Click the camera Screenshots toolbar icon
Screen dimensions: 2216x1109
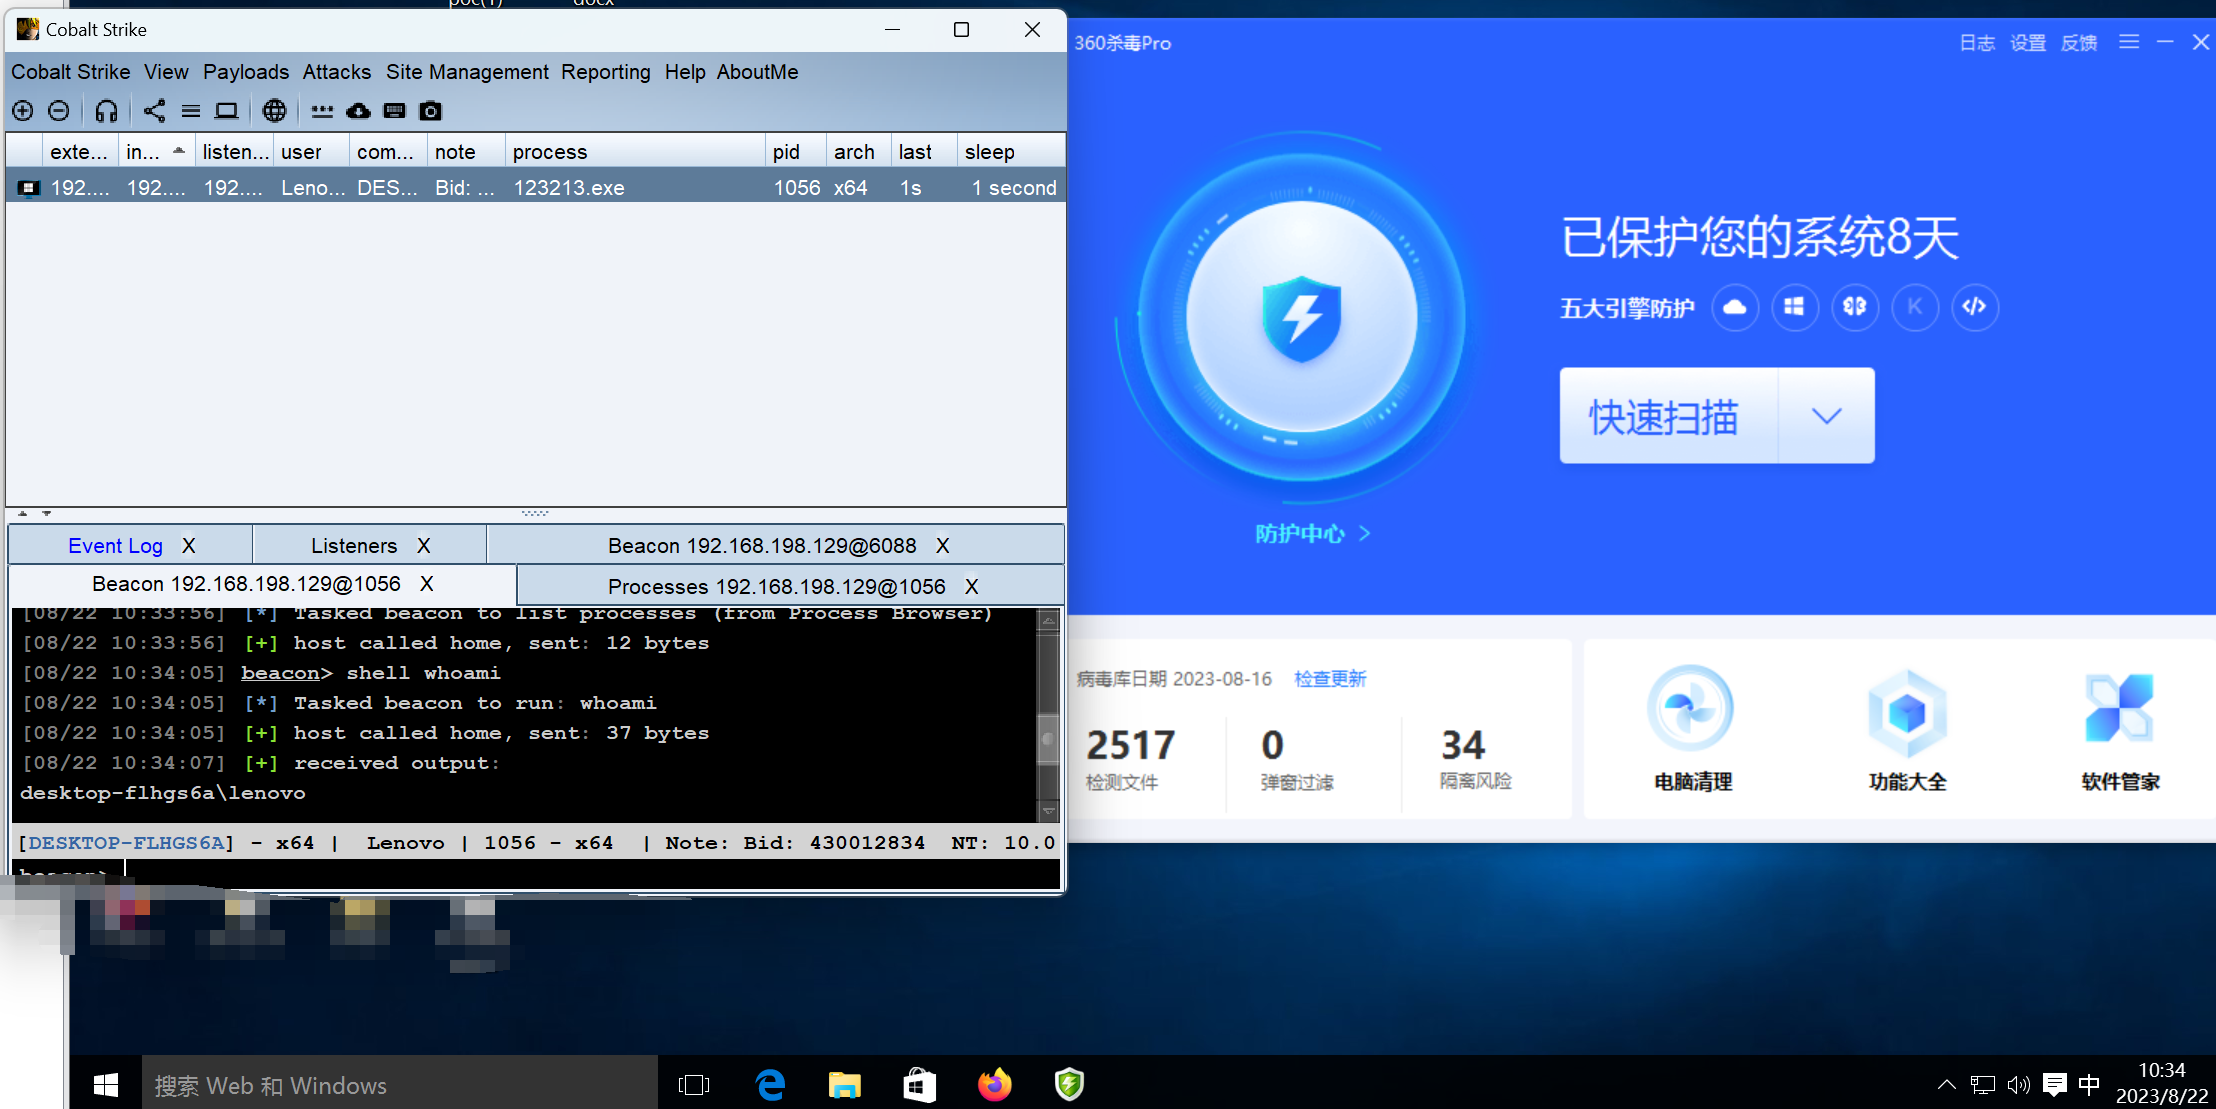click(430, 111)
